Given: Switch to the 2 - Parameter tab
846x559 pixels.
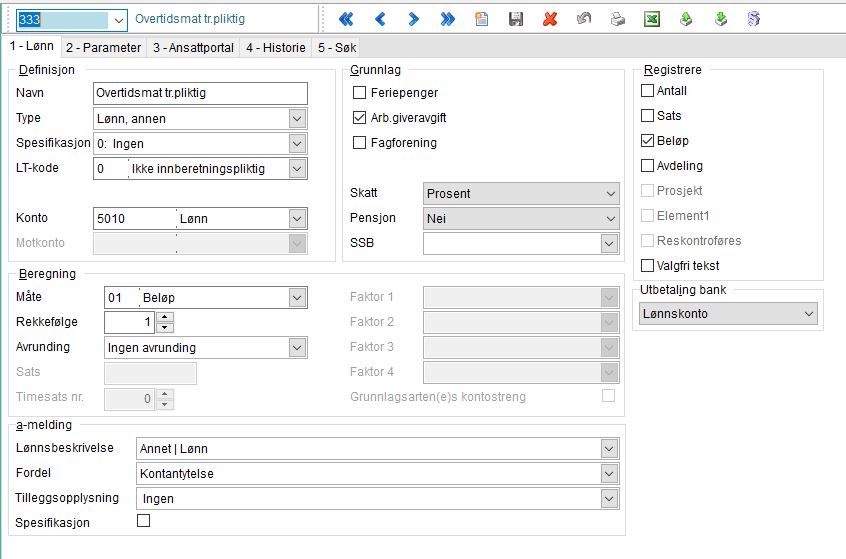Looking at the screenshot, I should [x=103, y=48].
